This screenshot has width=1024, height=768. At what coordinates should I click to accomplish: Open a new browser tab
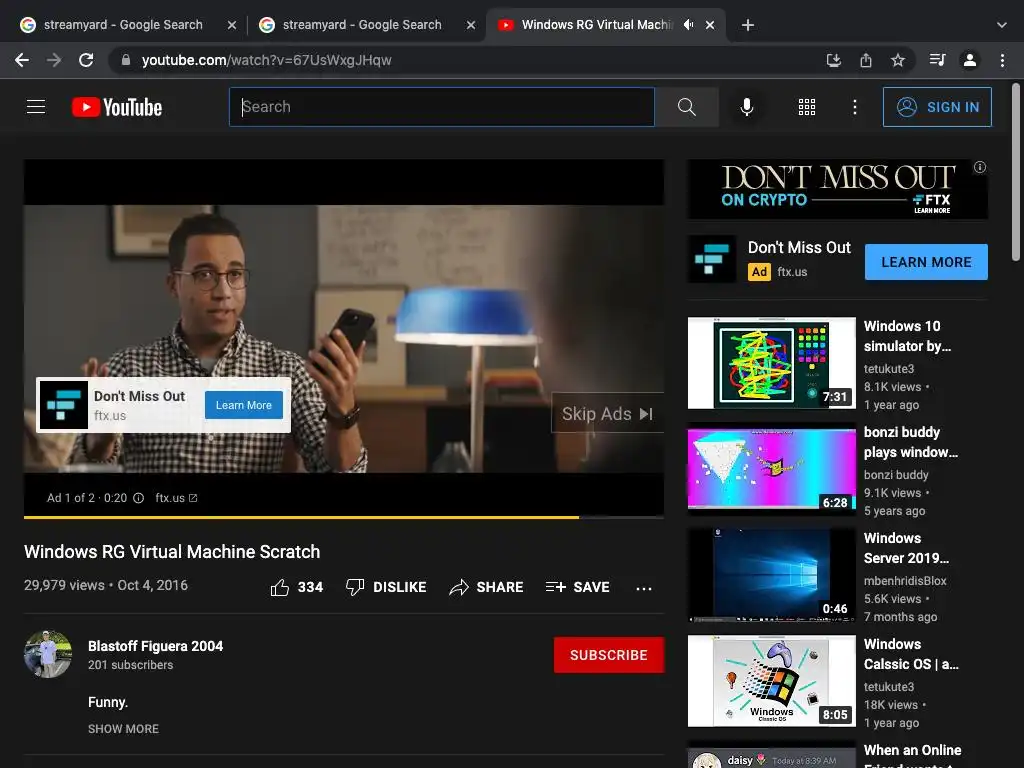pos(748,25)
